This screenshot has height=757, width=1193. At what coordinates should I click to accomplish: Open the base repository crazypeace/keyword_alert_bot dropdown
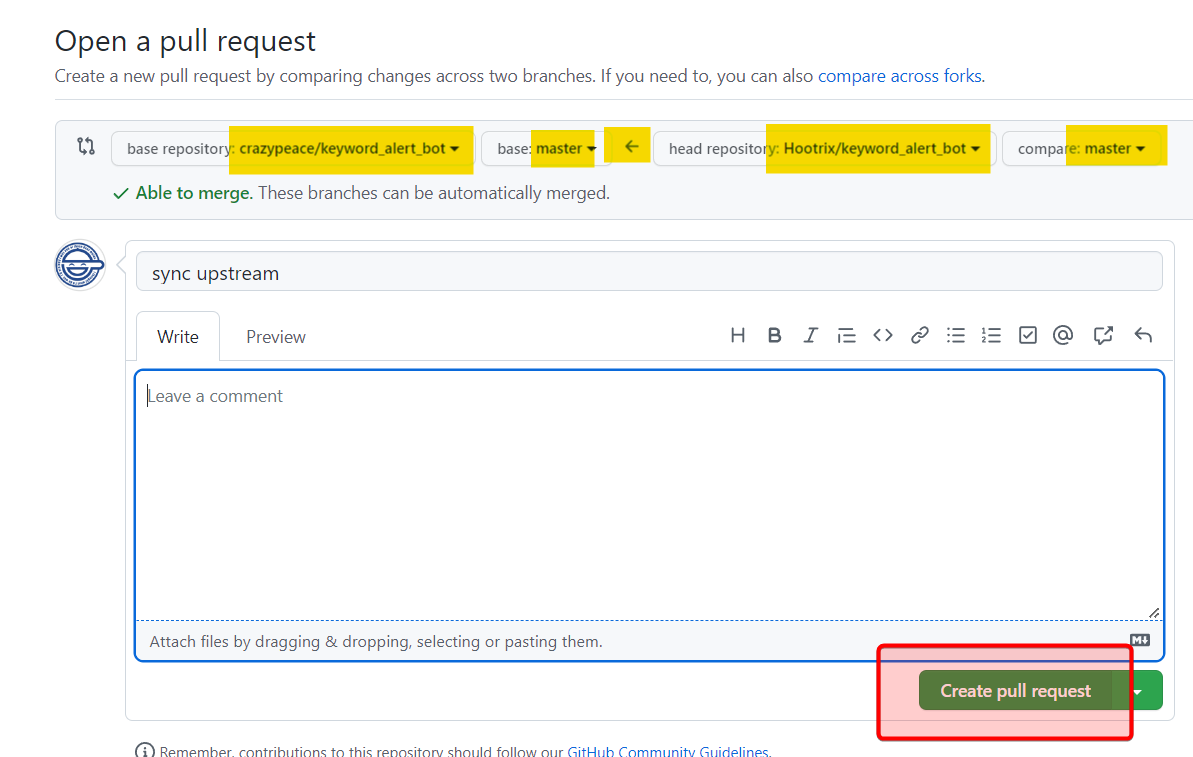pos(292,149)
